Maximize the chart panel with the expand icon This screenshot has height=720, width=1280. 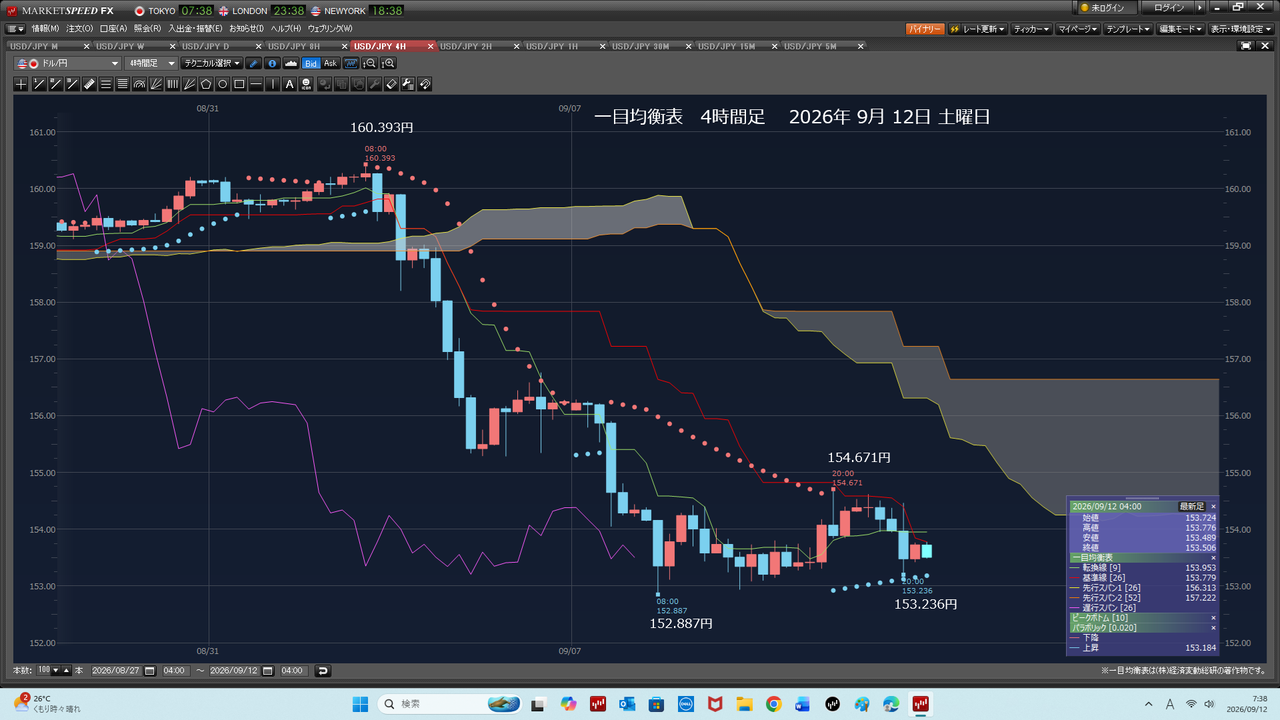1245,46
